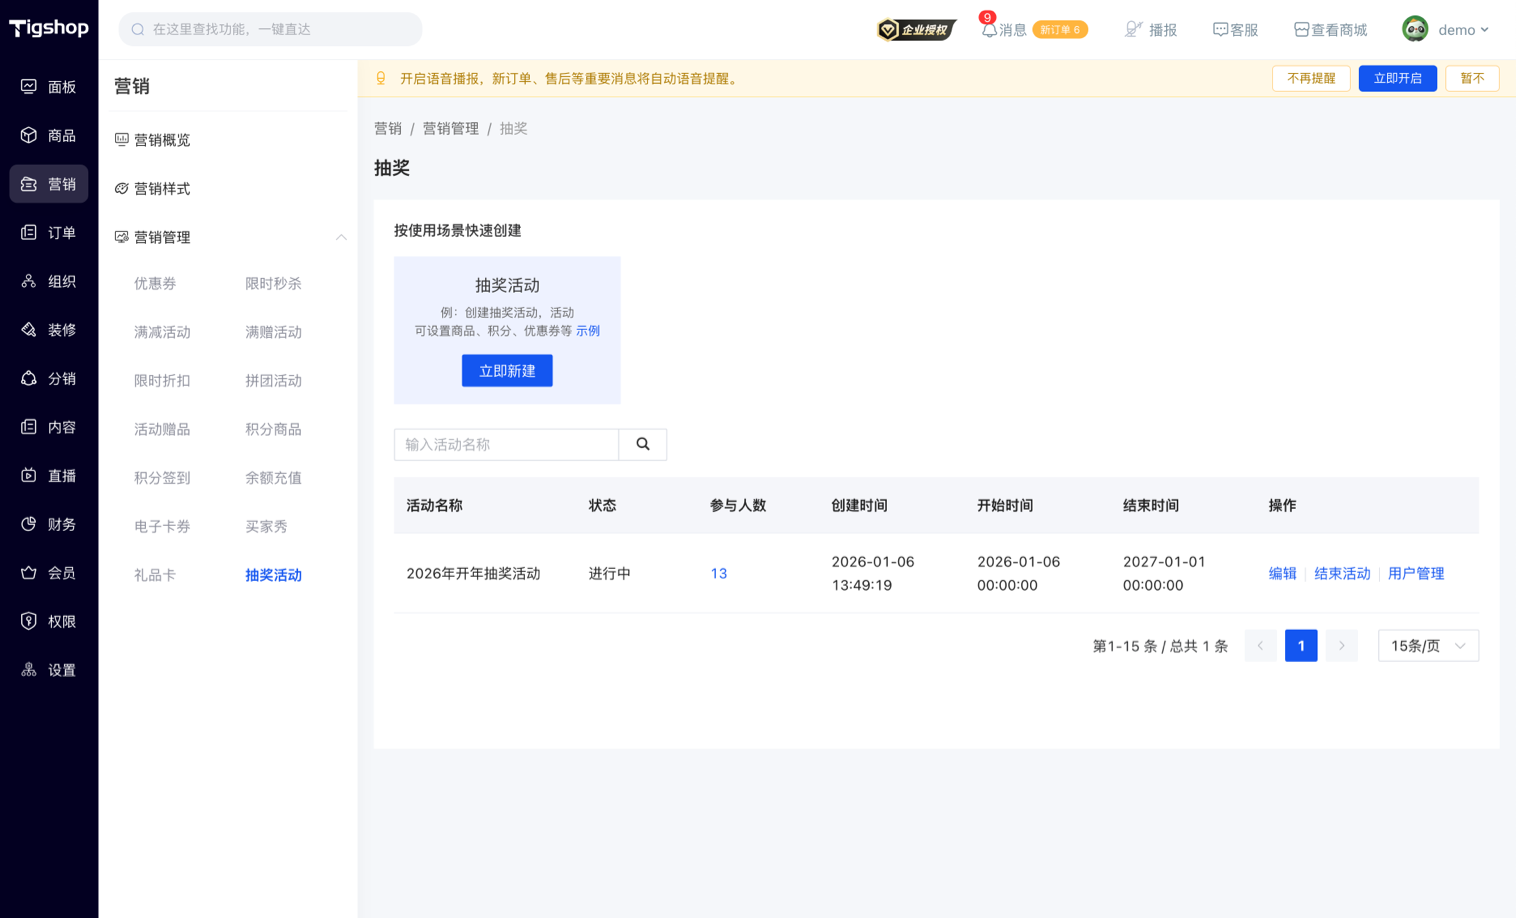Open the 分销 distribution icon

(x=29, y=378)
